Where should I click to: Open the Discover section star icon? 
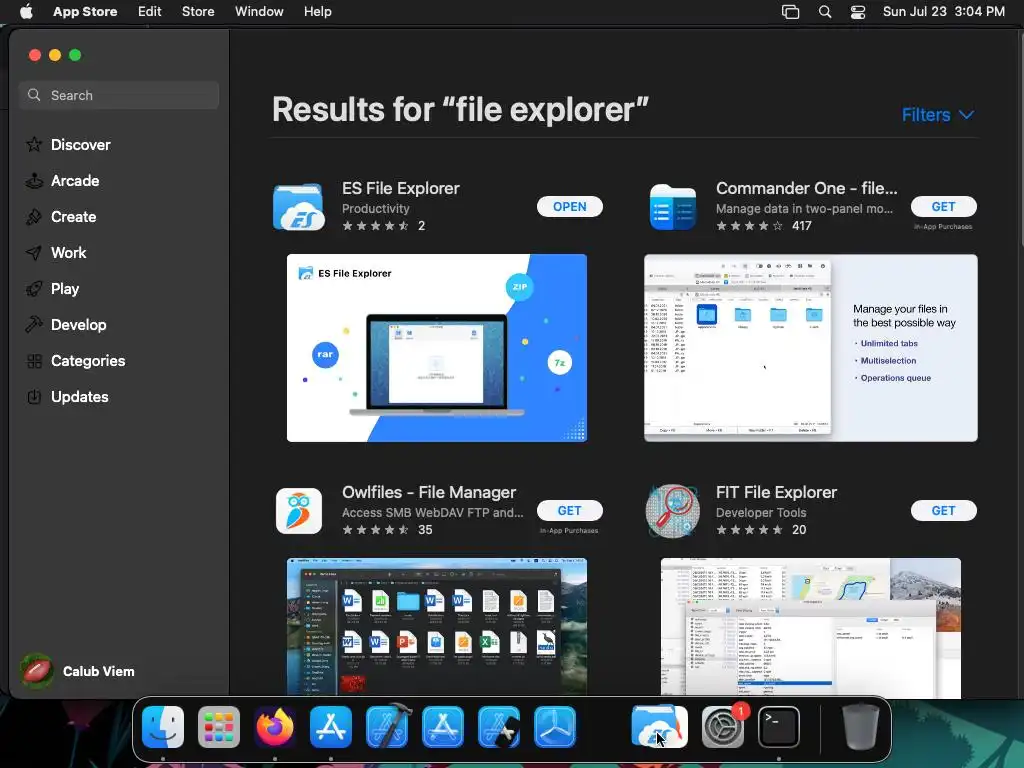[34, 144]
